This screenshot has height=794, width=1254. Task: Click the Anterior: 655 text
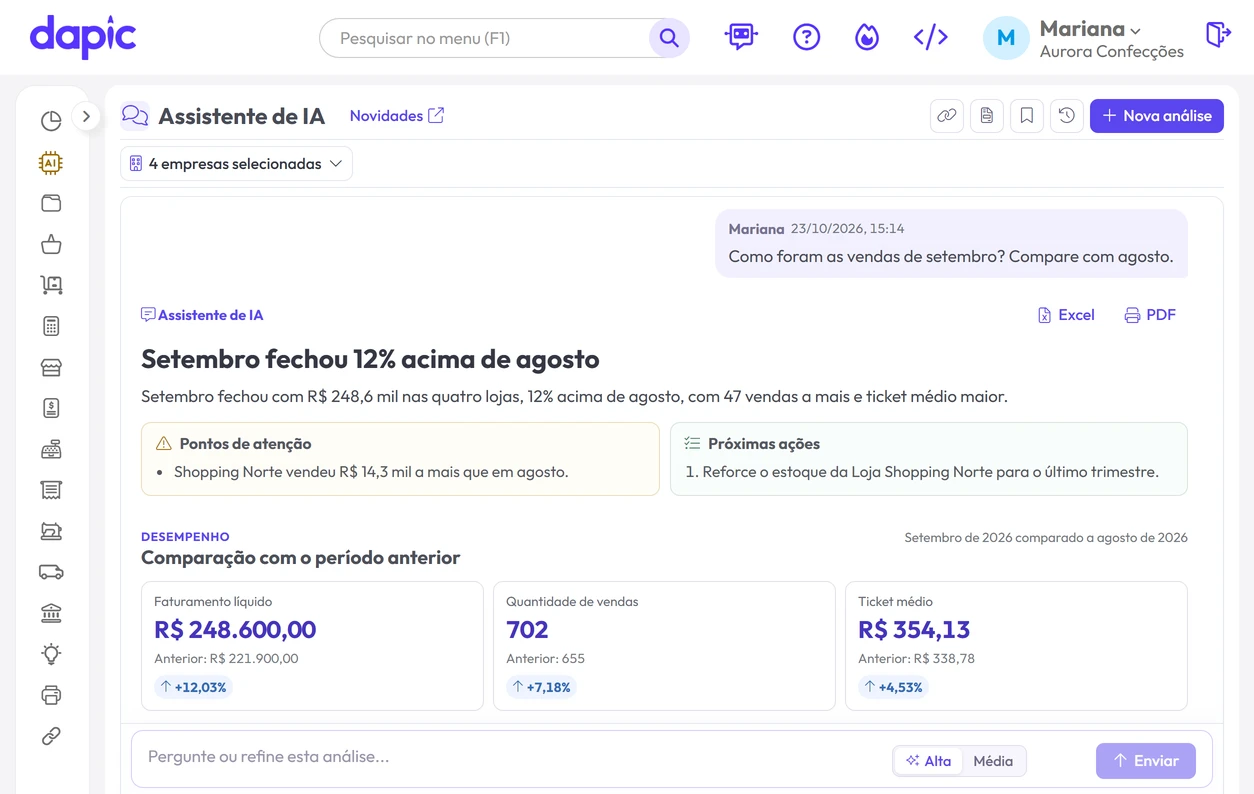click(x=545, y=659)
